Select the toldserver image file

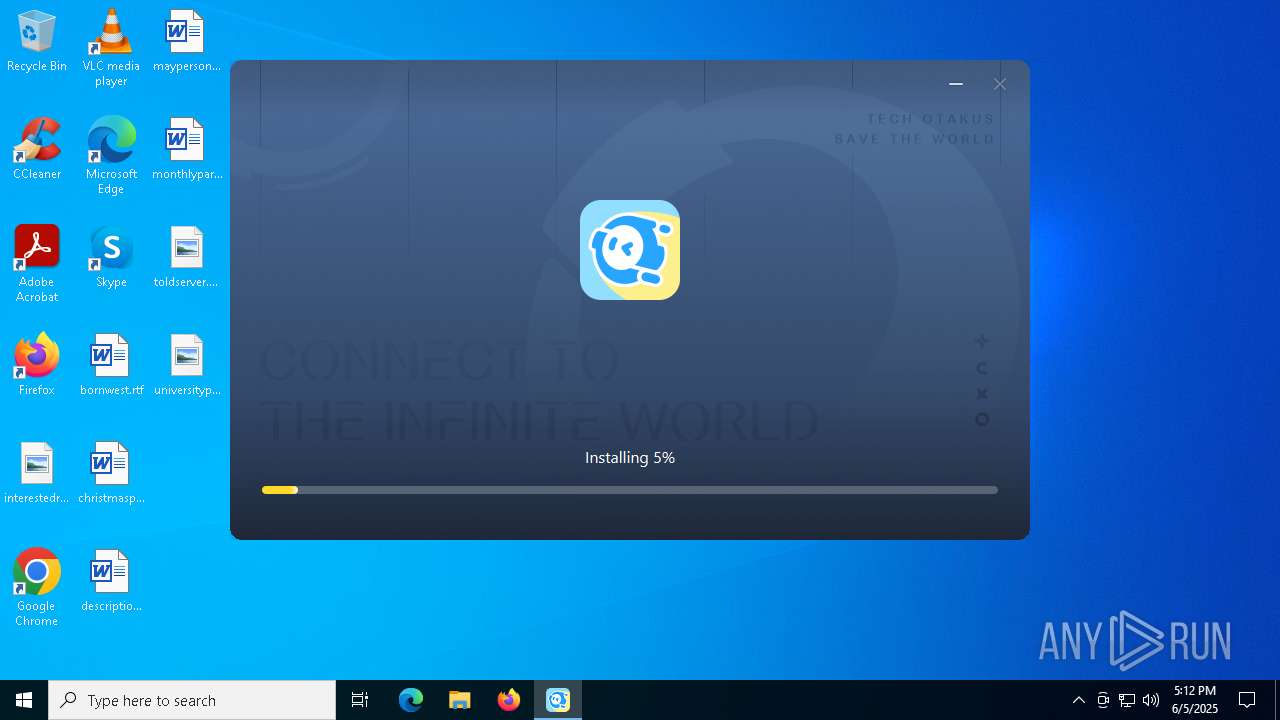click(186, 258)
